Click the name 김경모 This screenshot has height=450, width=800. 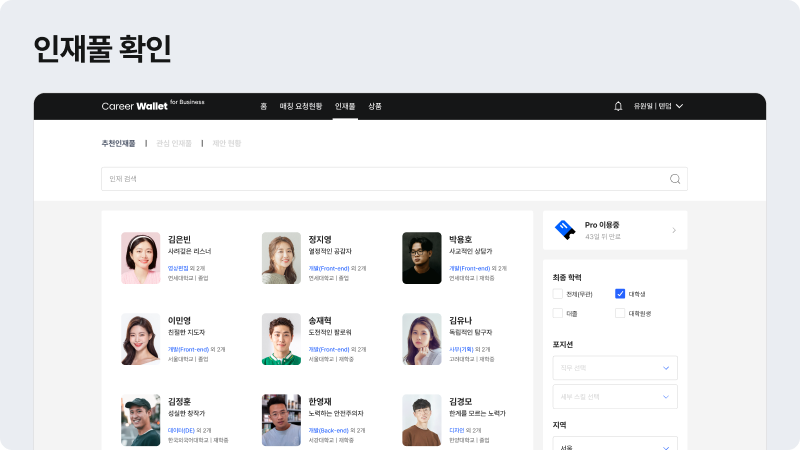pos(460,402)
